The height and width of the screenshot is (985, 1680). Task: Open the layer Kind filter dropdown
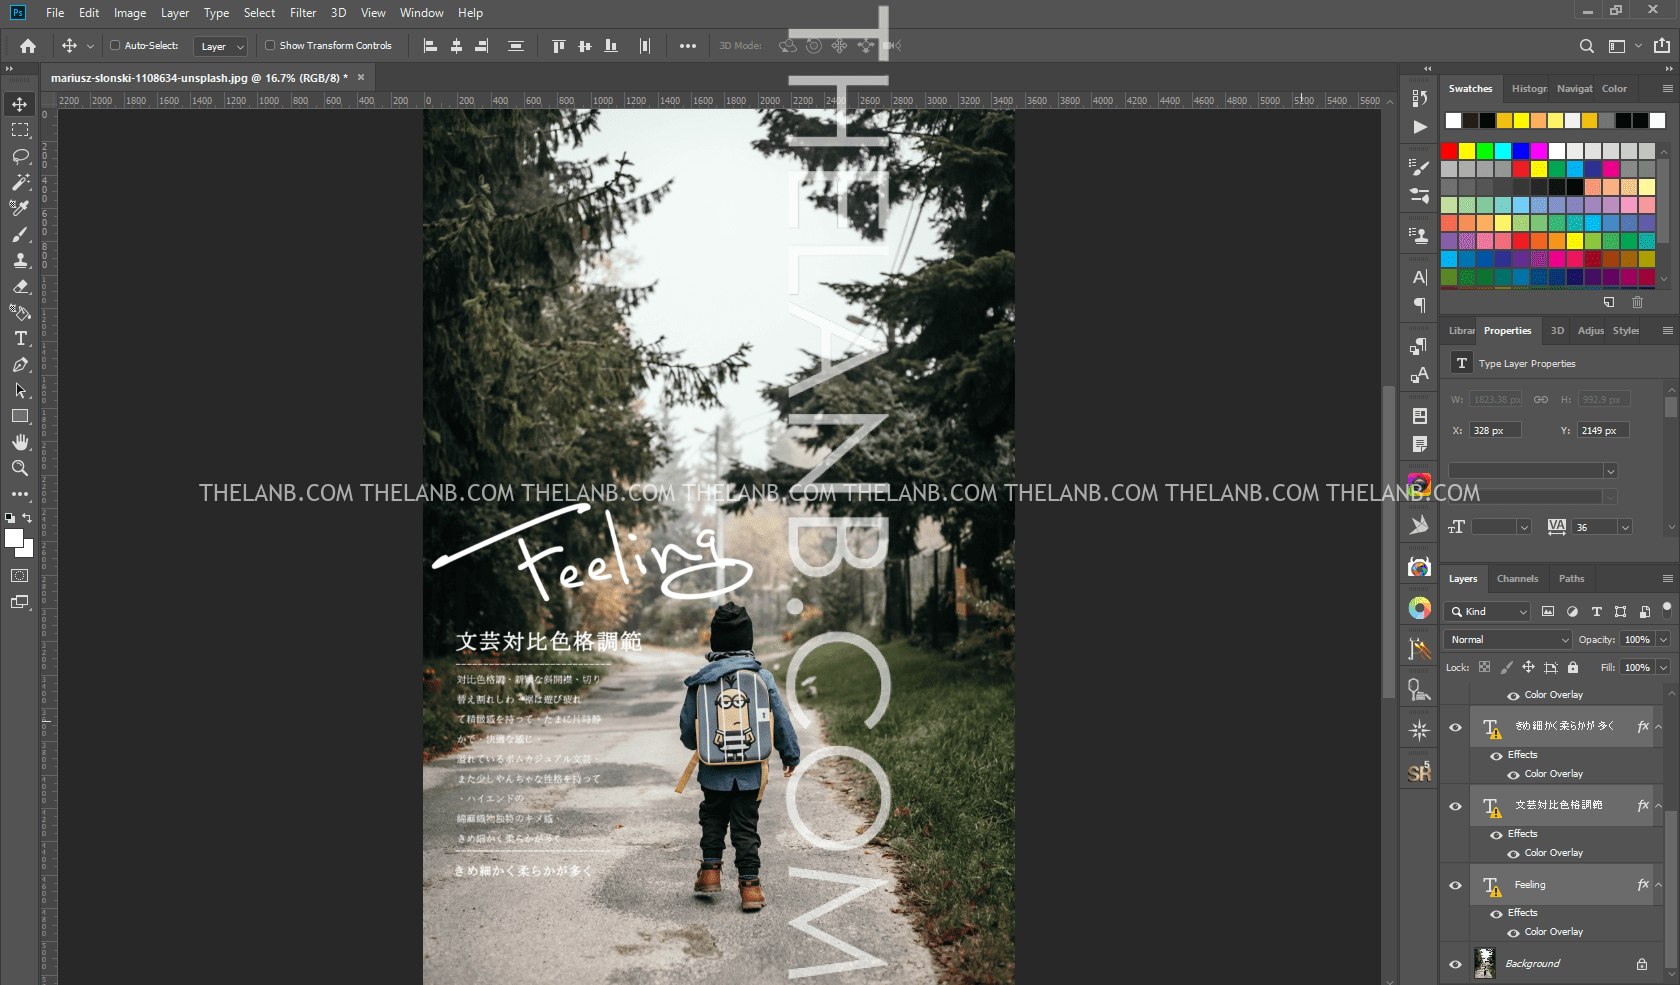pos(1488,612)
